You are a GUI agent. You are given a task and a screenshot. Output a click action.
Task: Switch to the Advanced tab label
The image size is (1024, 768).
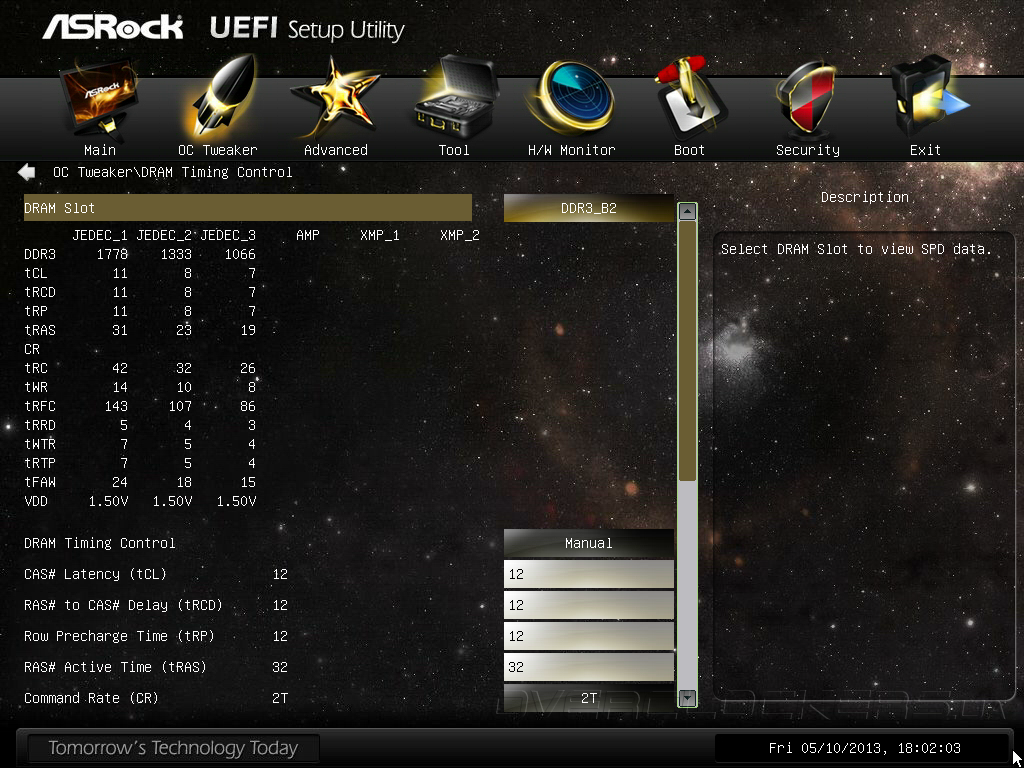tap(336, 150)
